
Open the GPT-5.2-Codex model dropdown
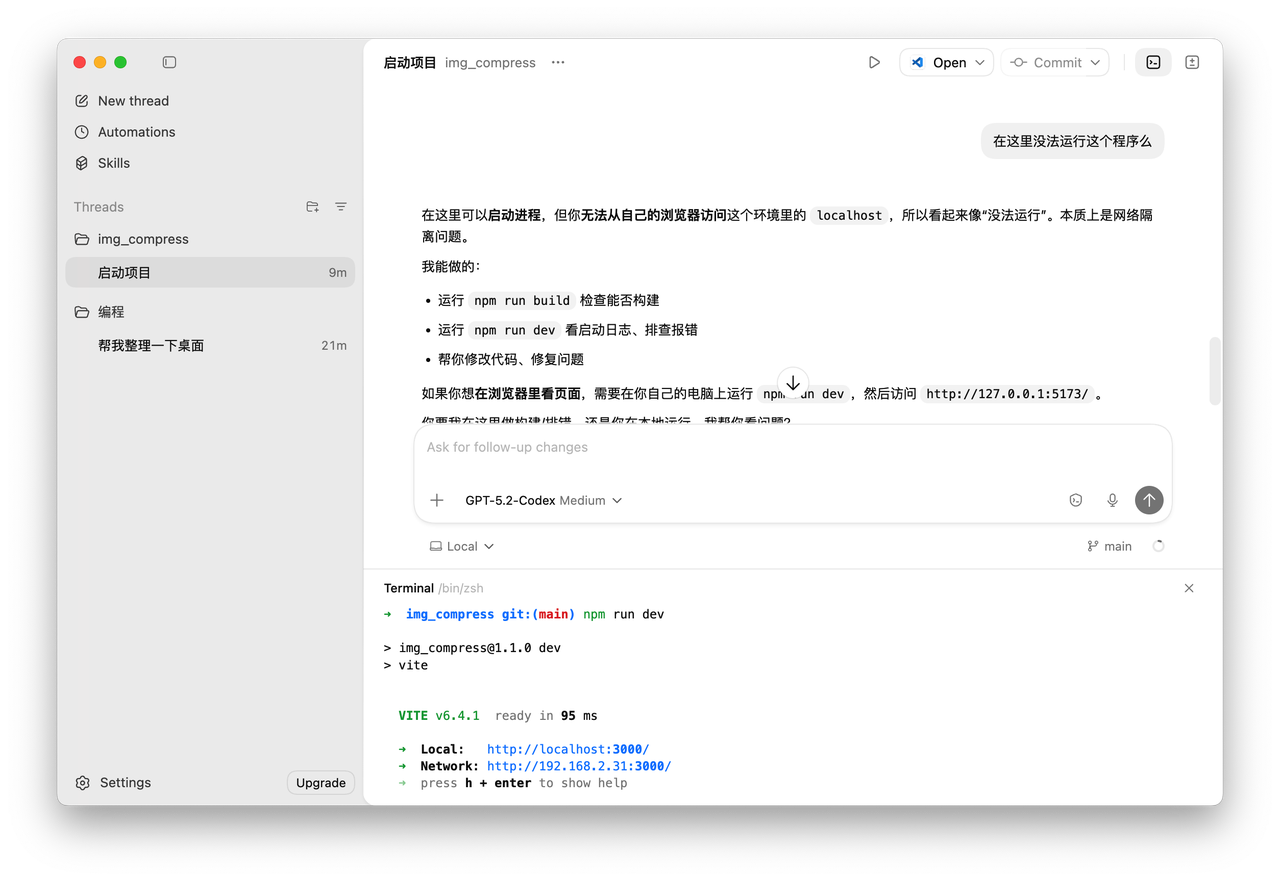coord(543,500)
